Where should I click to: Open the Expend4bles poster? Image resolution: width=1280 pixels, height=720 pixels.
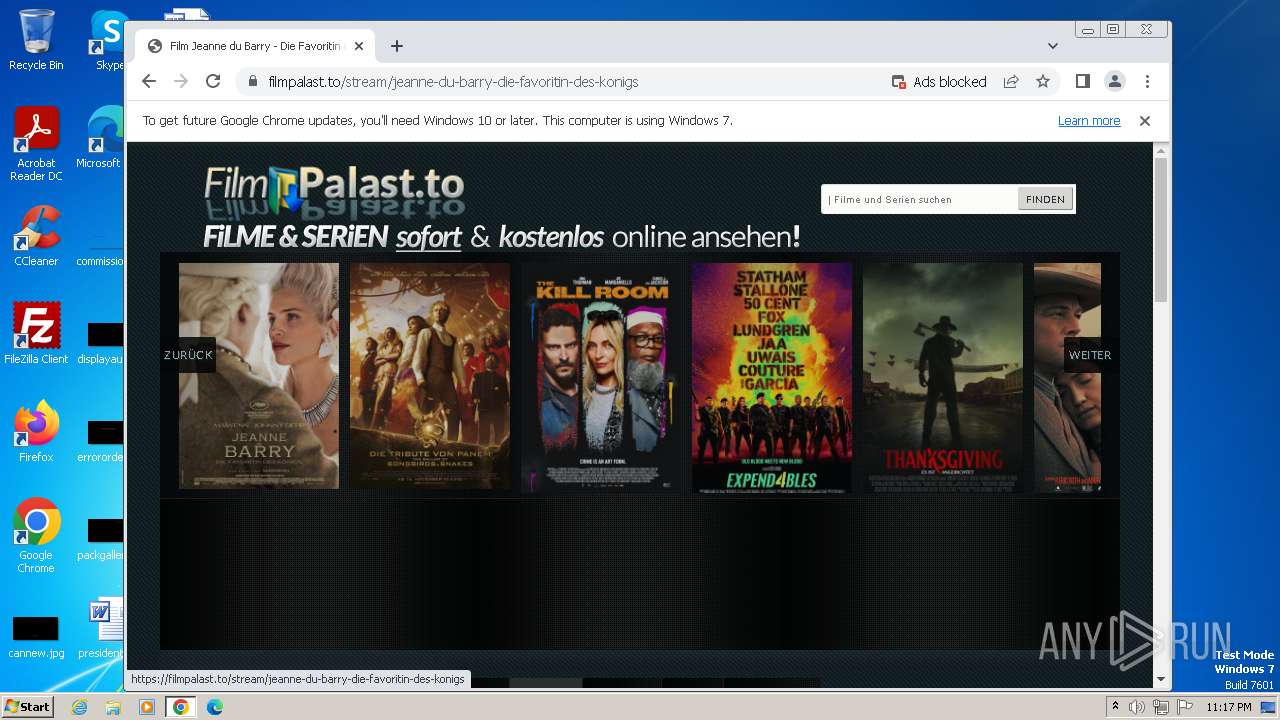(x=772, y=377)
